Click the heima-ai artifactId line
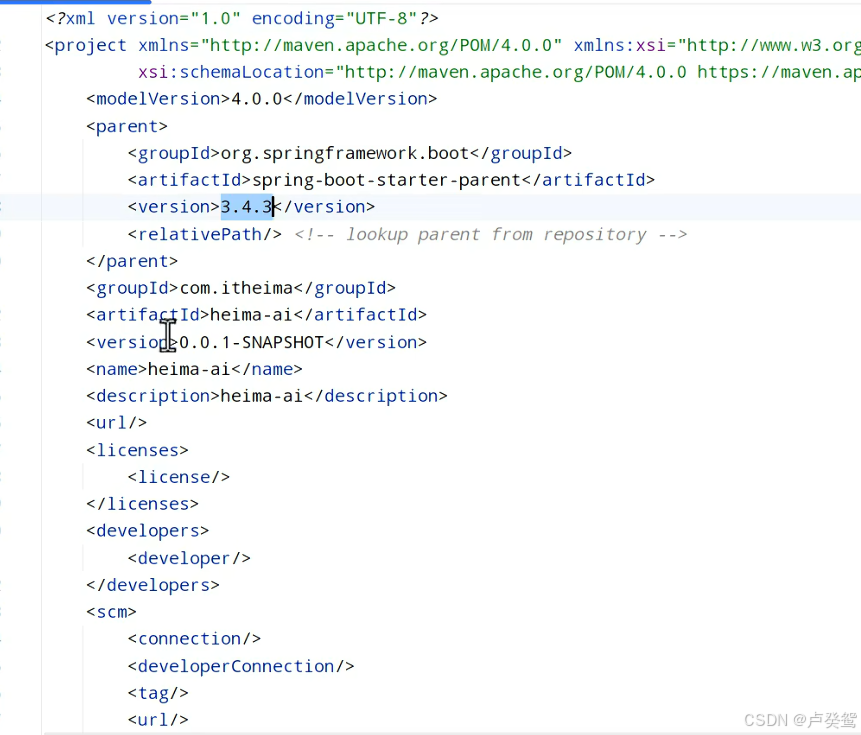This screenshot has height=735, width=861. click(x=256, y=315)
